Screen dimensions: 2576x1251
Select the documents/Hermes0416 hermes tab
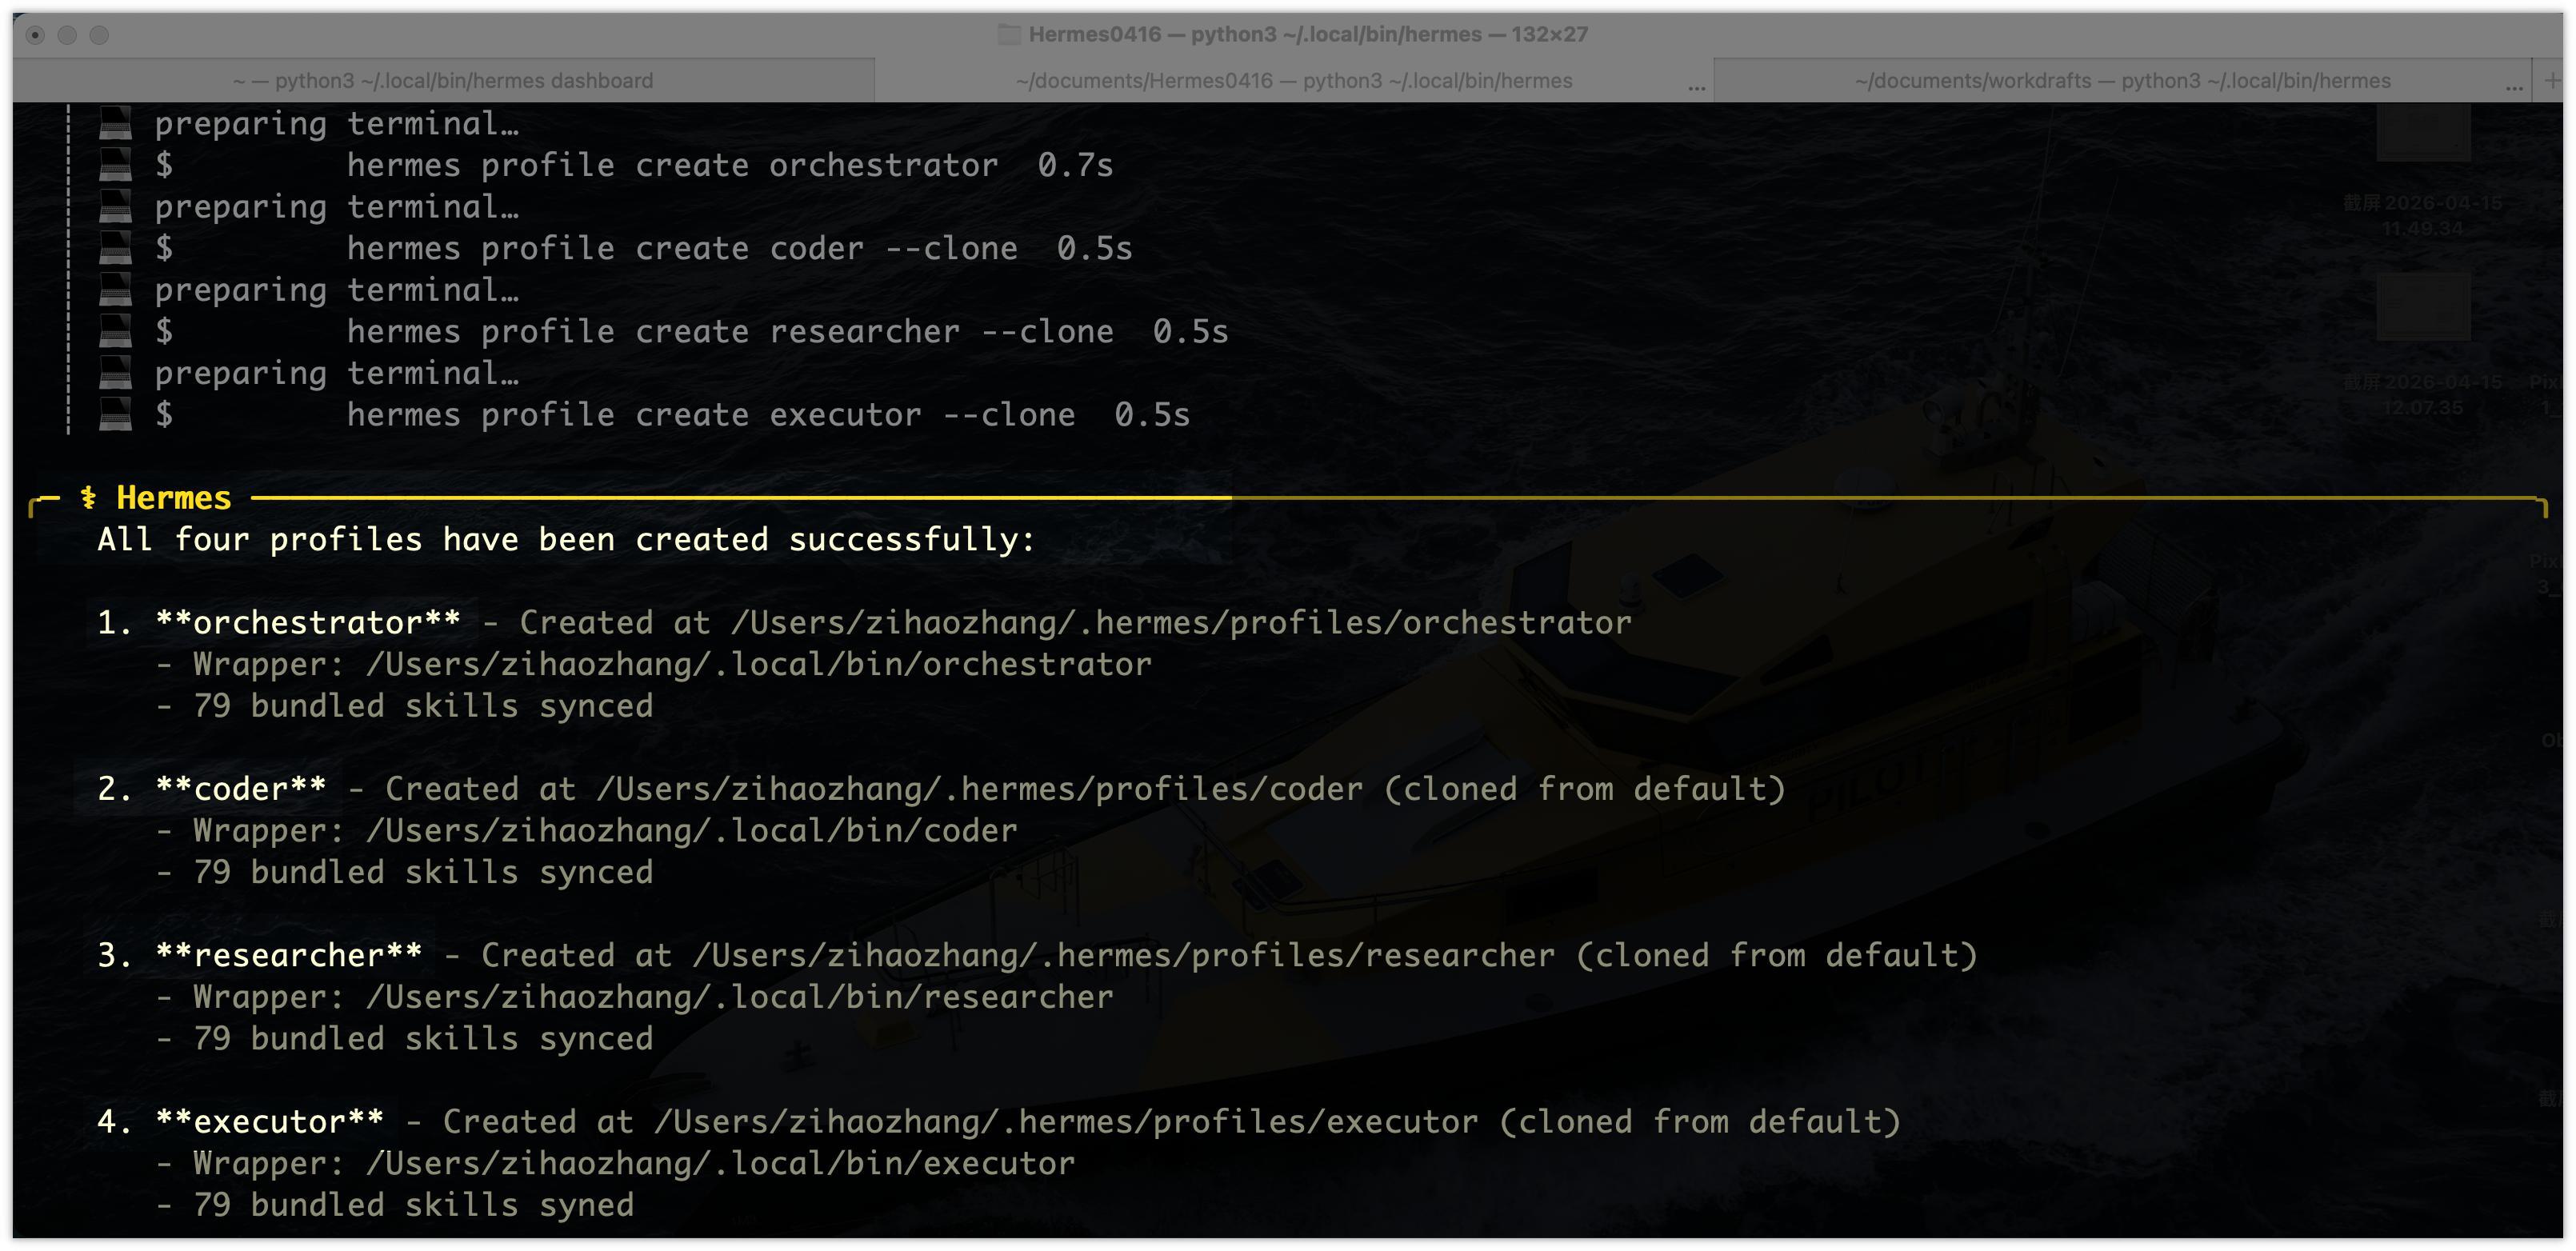click(1293, 80)
